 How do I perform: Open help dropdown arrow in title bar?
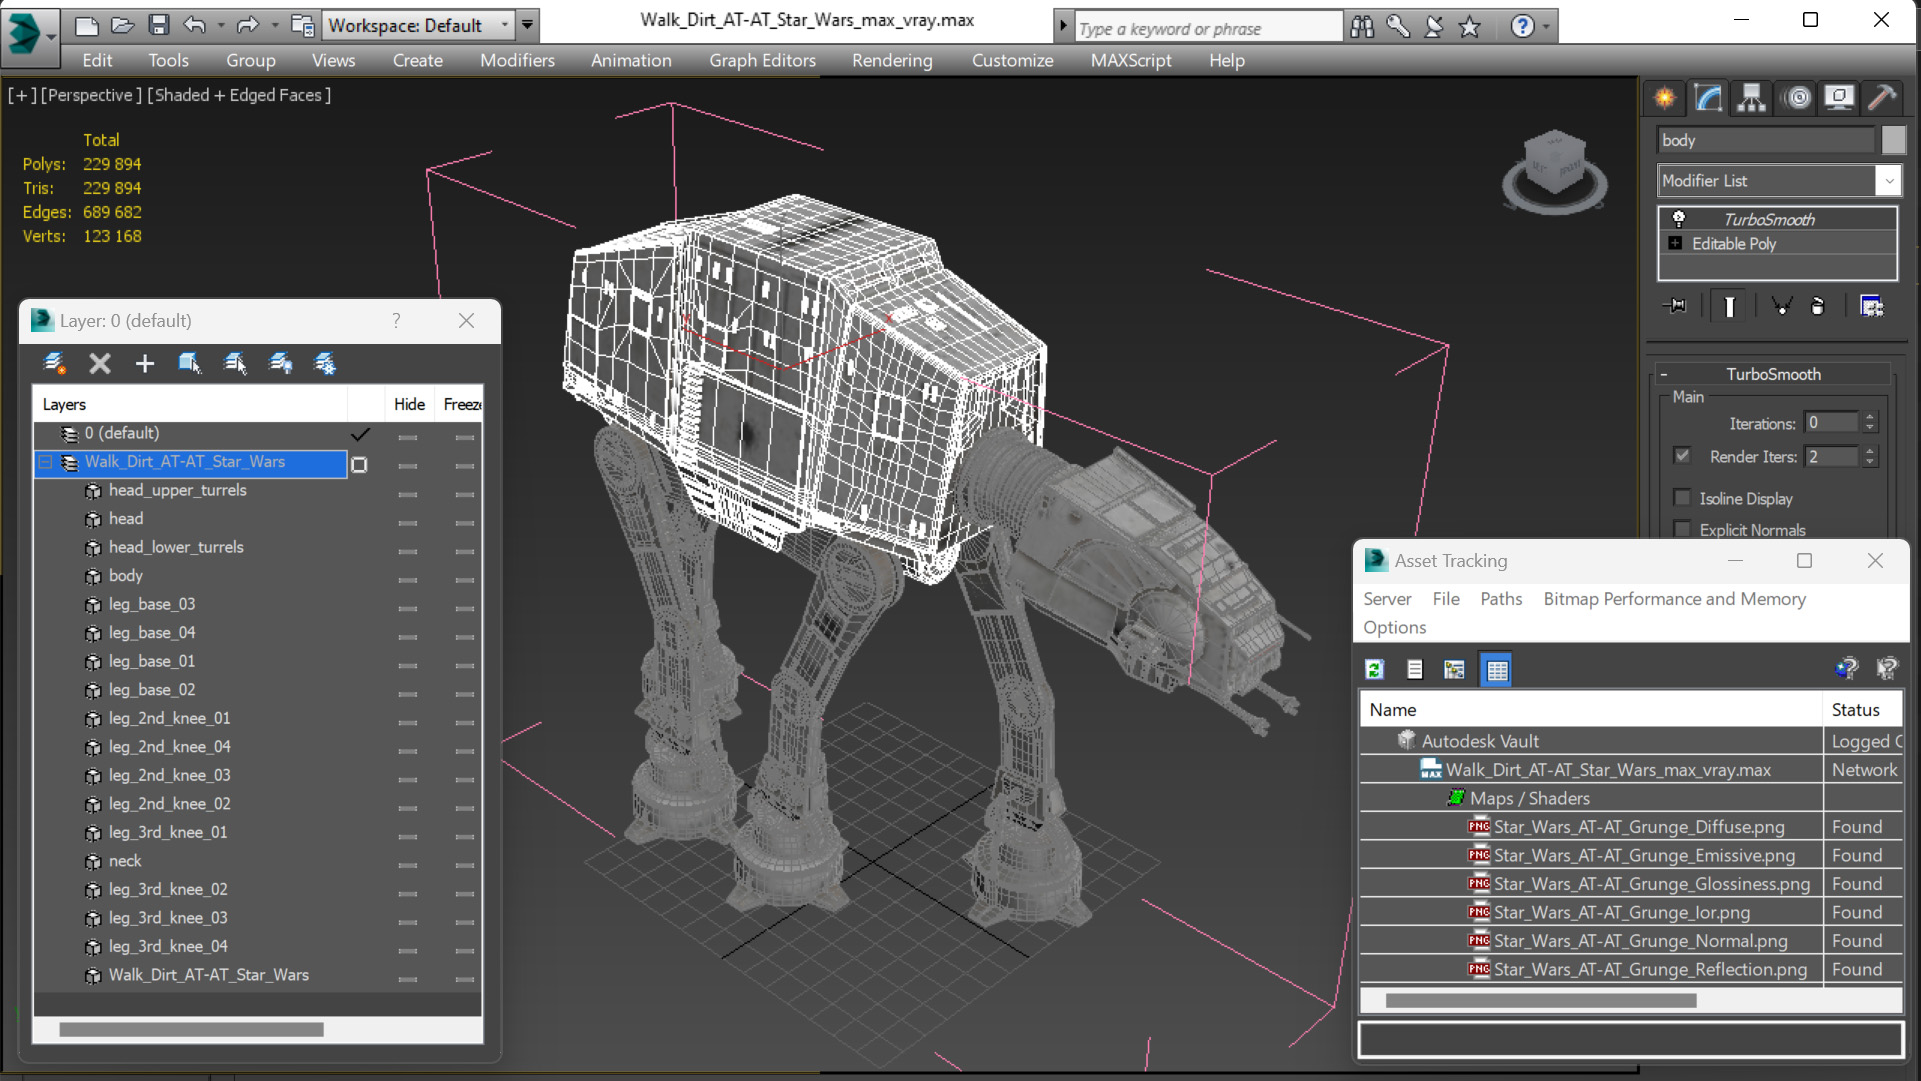[x=1547, y=27]
